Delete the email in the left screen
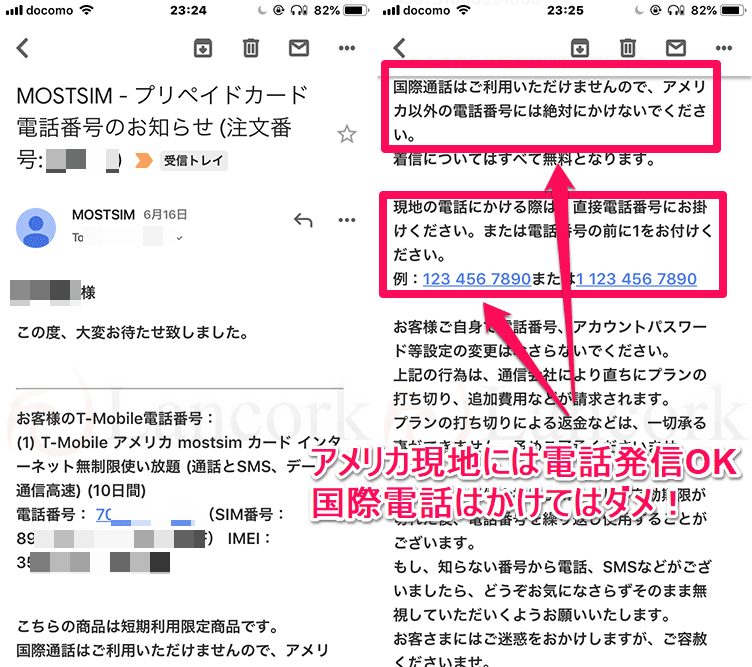This screenshot has width=752, height=667. (x=250, y=48)
